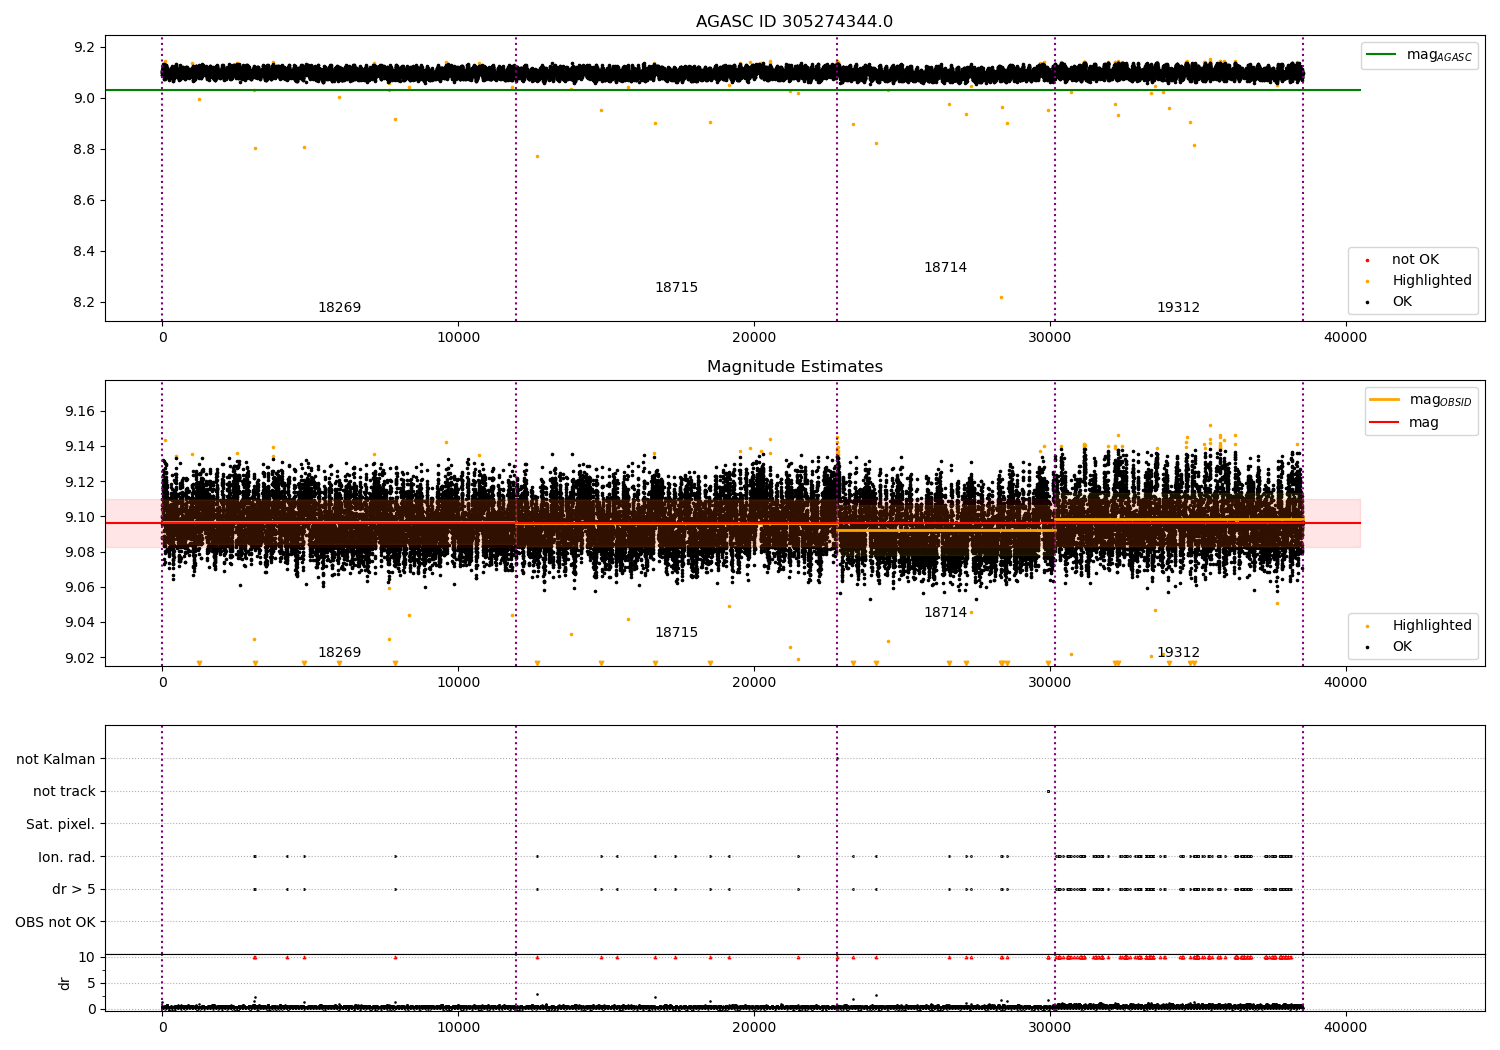
Task: Click x-axis tick 30000 under bottom plot
Action: tap(1050, 1027)
